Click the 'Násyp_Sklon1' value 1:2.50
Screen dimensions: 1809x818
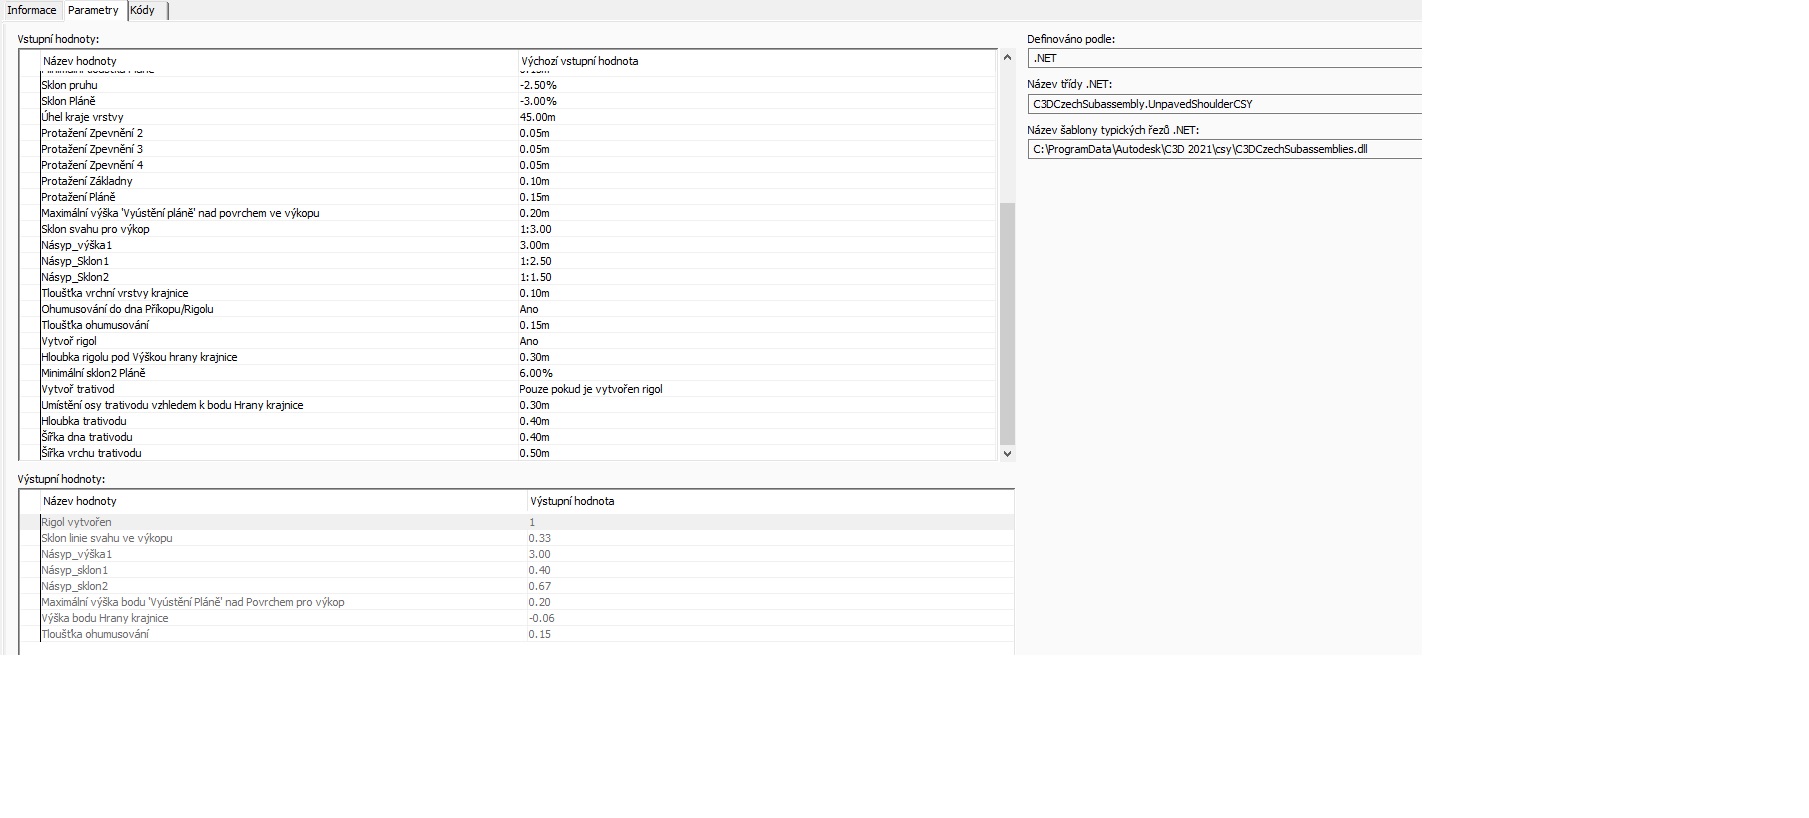point(535,261)
